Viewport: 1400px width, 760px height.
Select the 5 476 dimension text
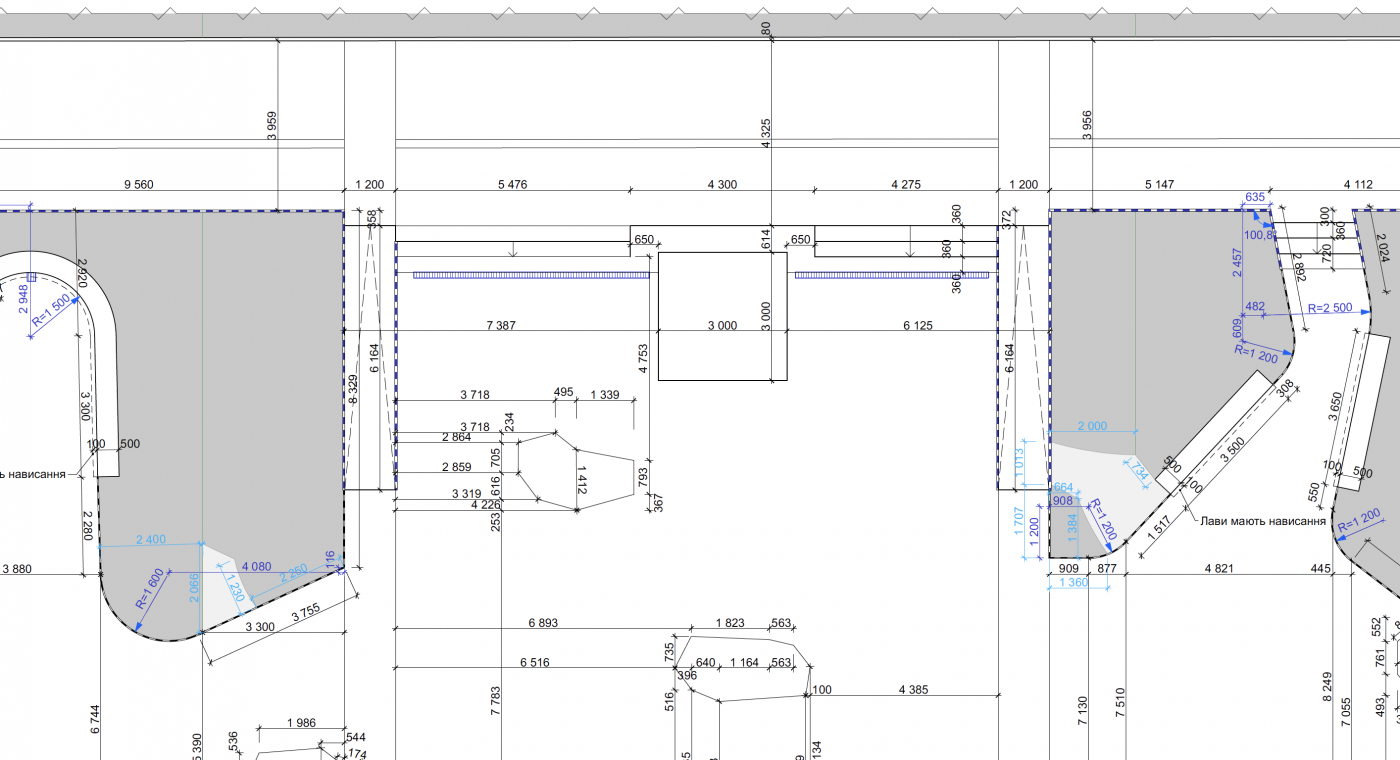512,185
